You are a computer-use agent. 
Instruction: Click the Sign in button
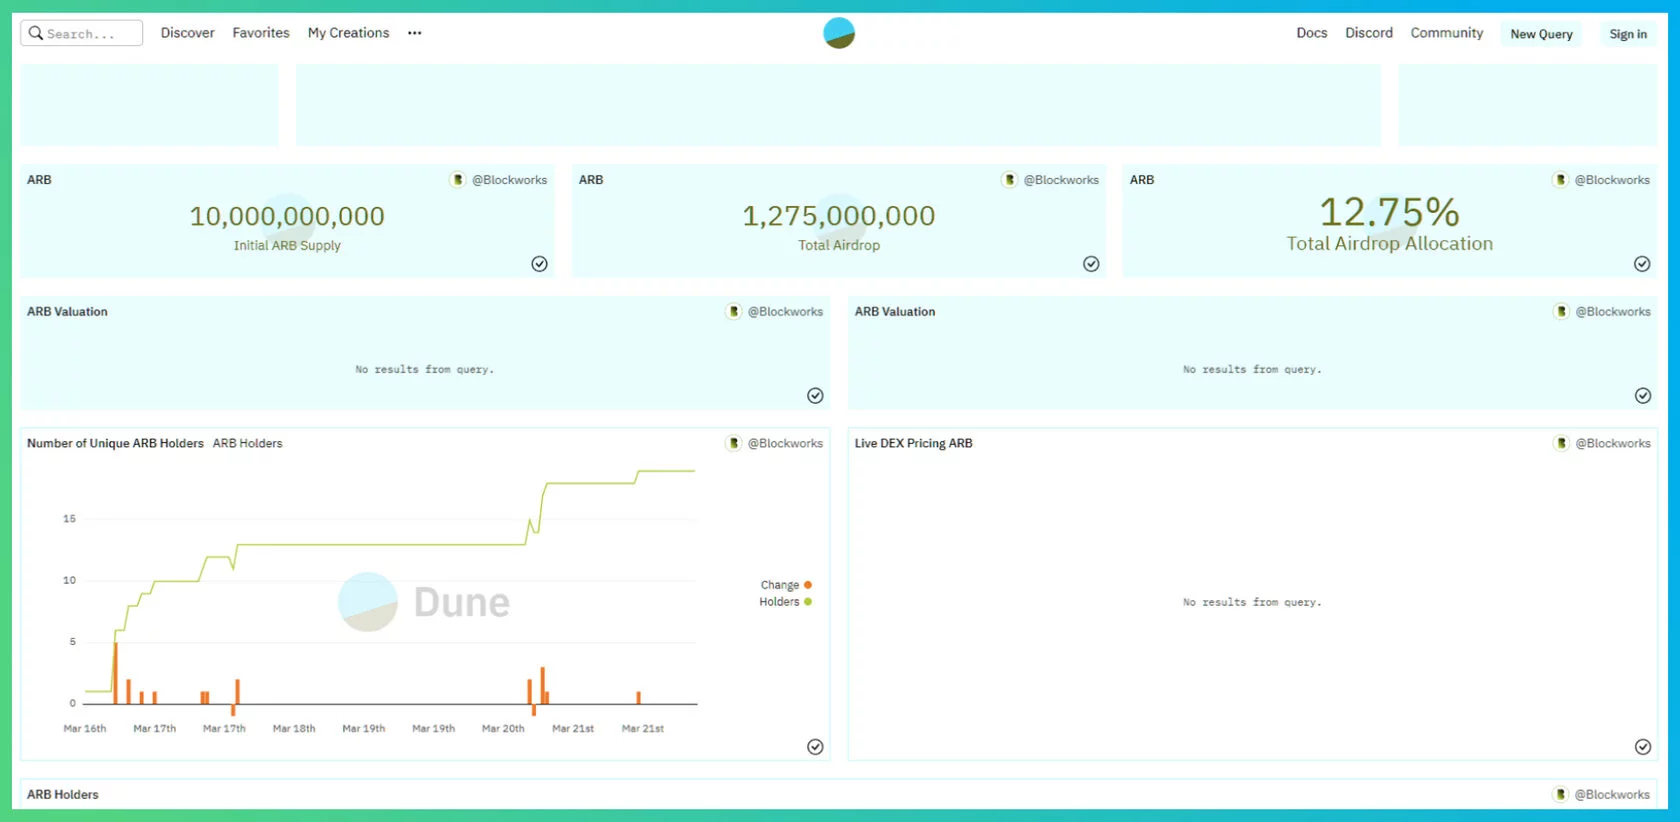coord(1628,34)
